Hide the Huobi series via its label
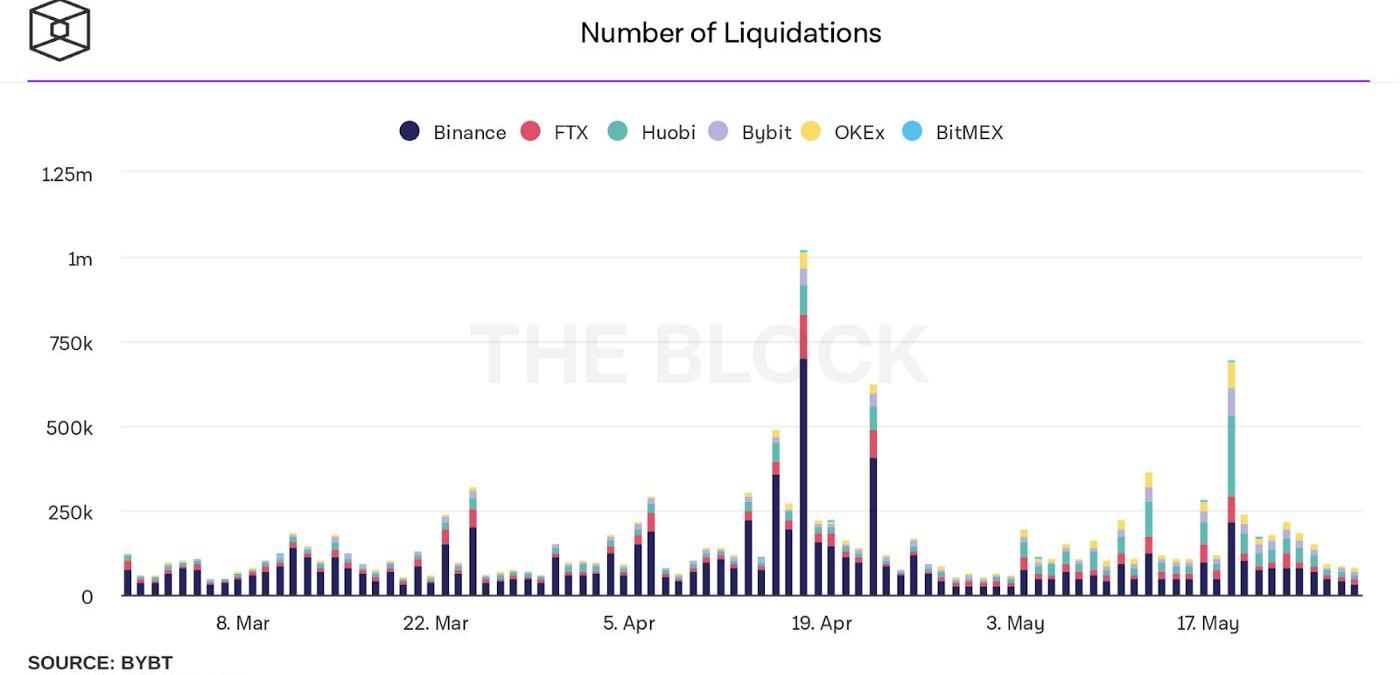The height and width of the screenshot is (675, 1400). click(x=668, y=132)
